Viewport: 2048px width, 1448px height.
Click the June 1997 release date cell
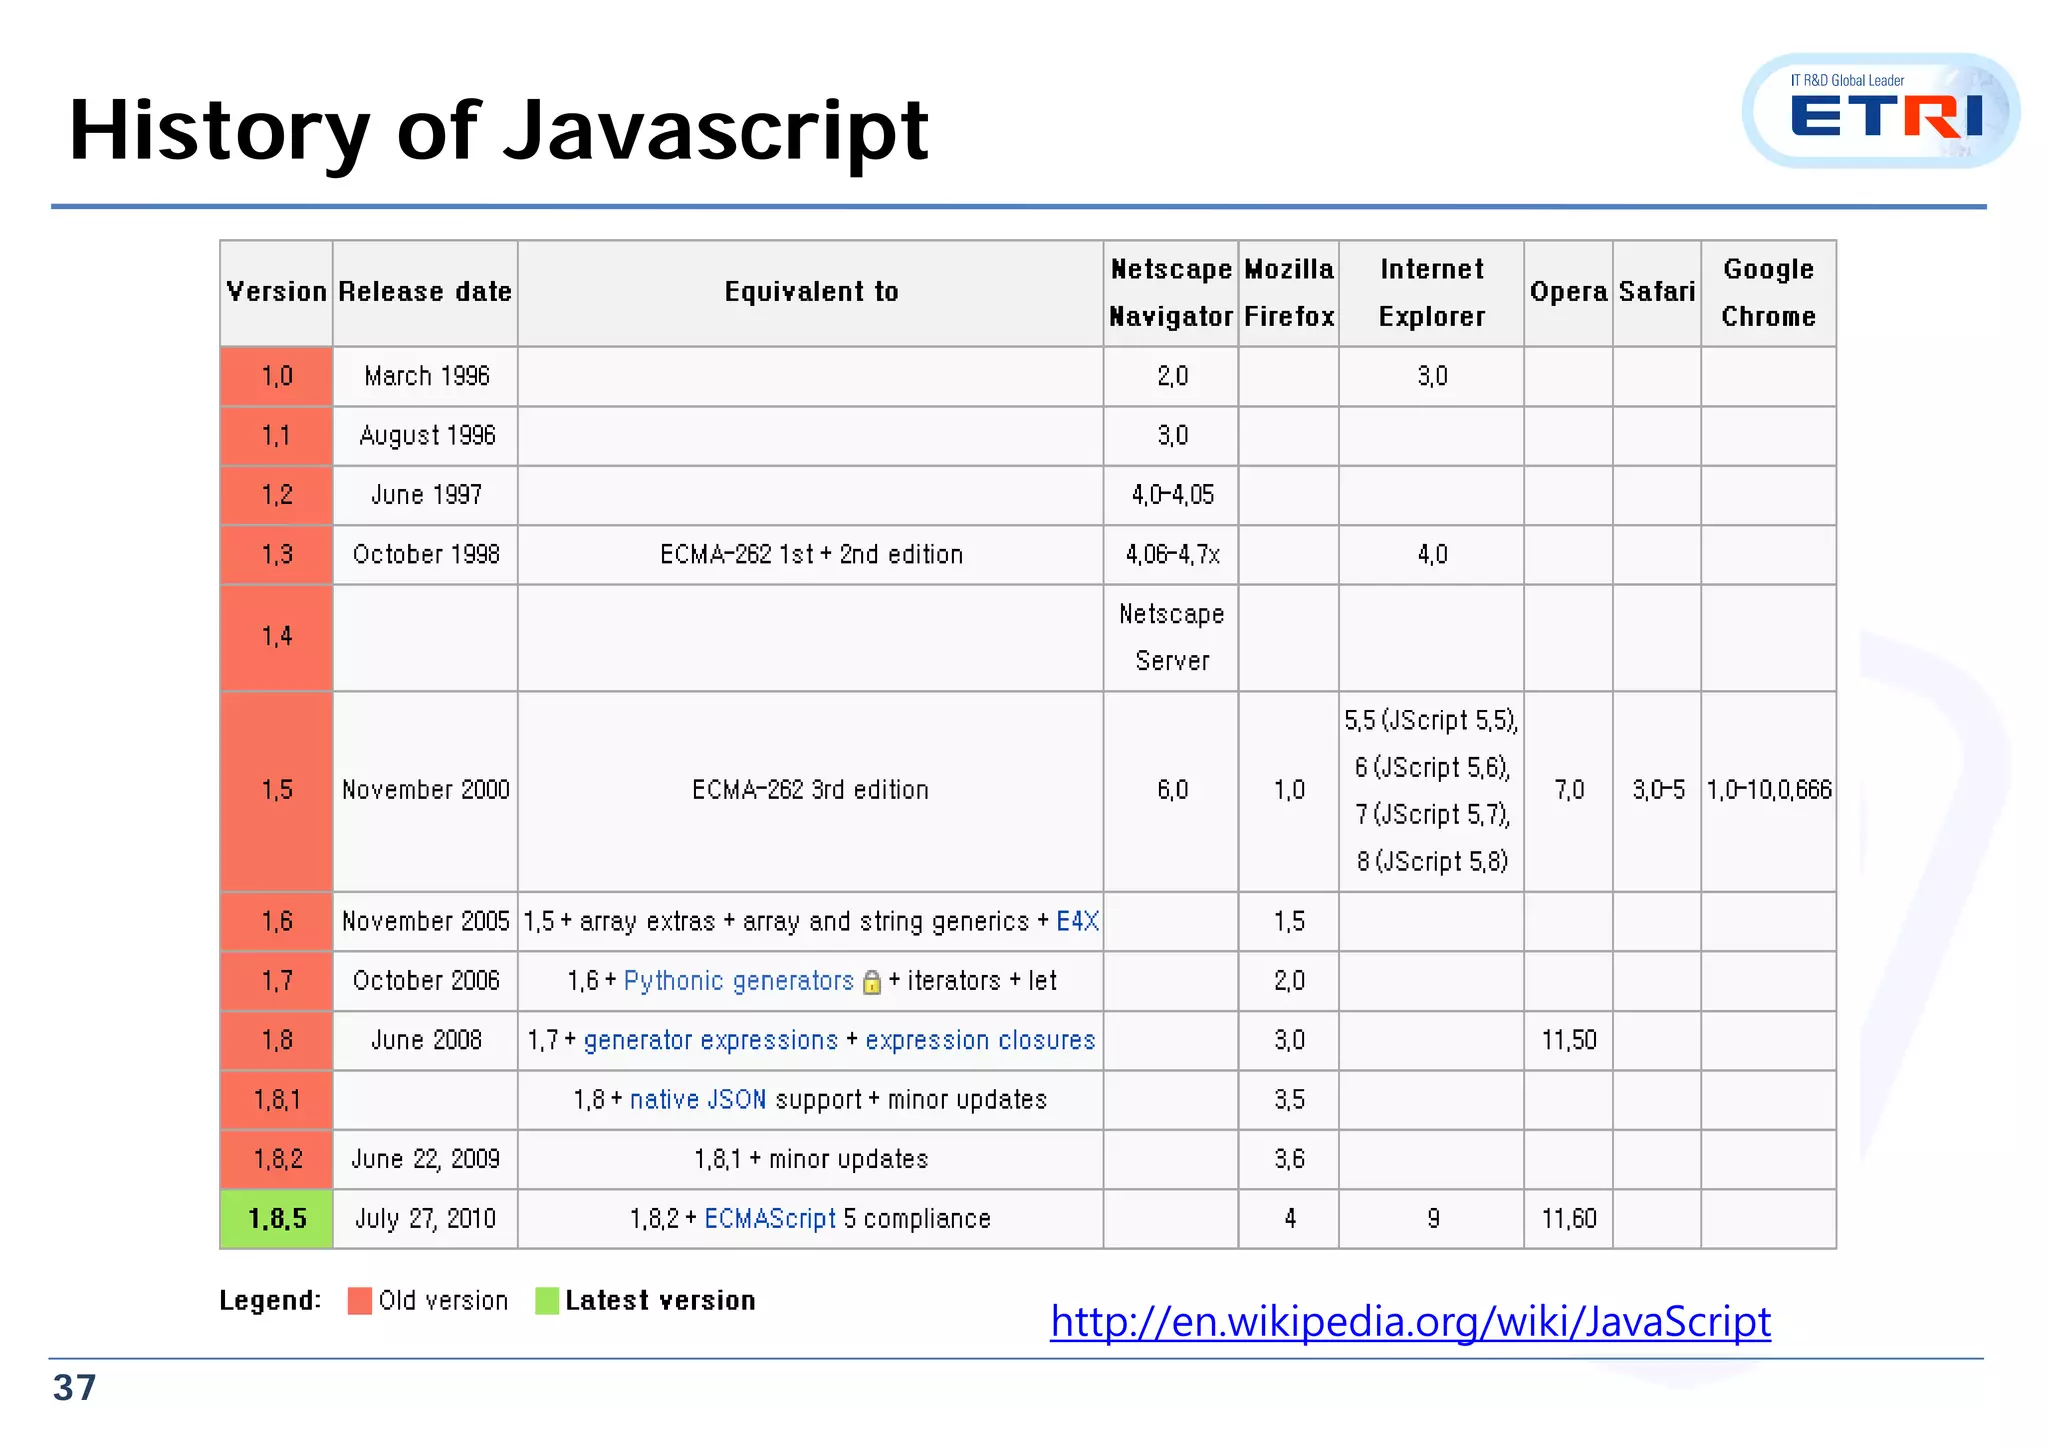(425, 495)
